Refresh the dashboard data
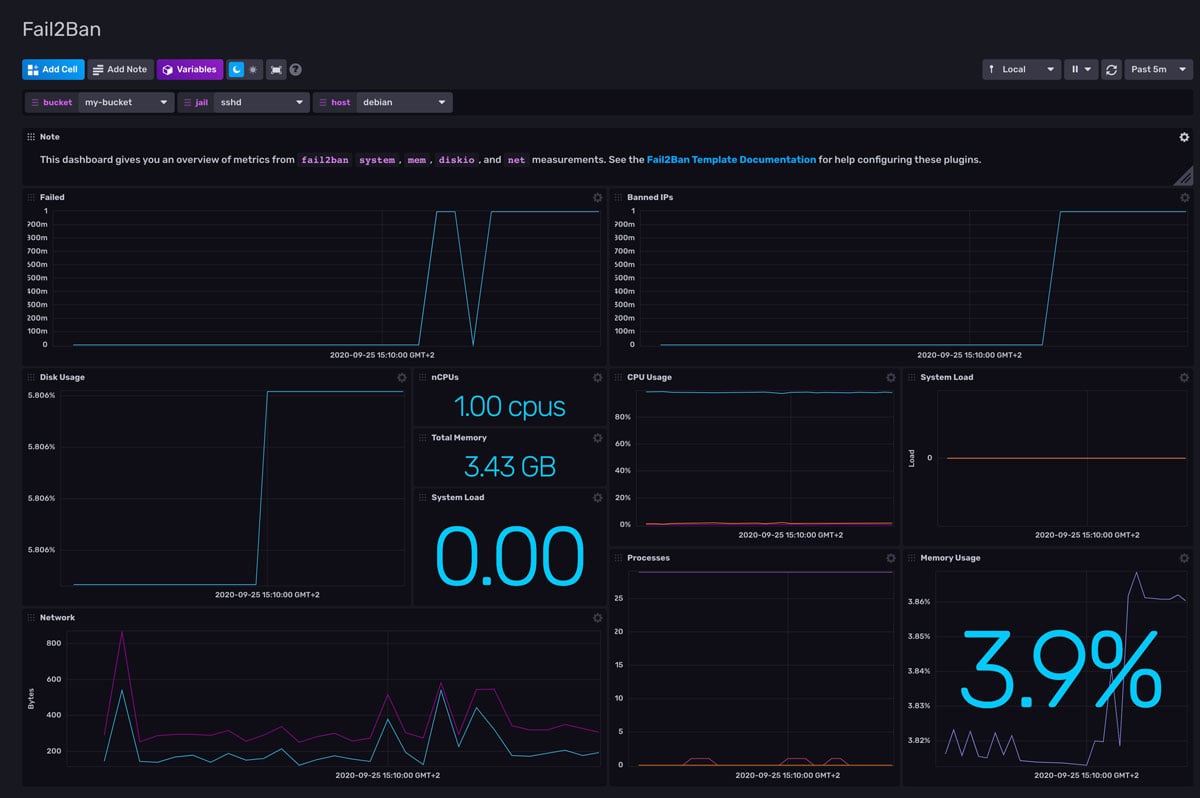This screenshot has width=1200, height=798. pos(1111,69)
